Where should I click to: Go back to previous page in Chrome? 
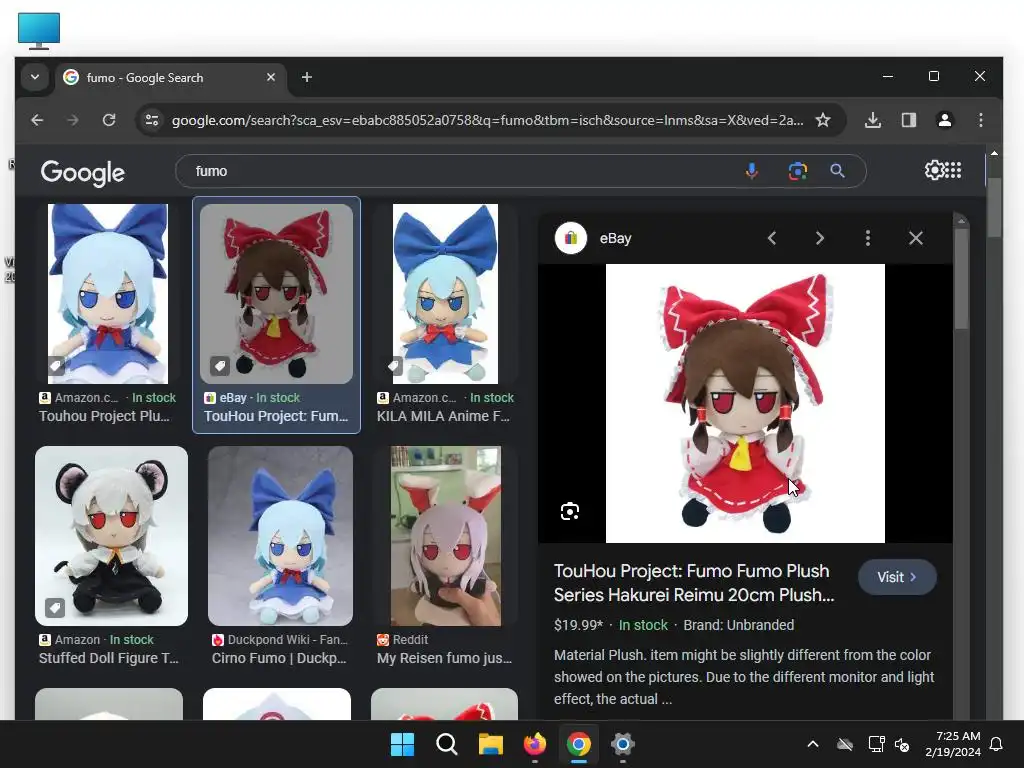coord(37,120)
